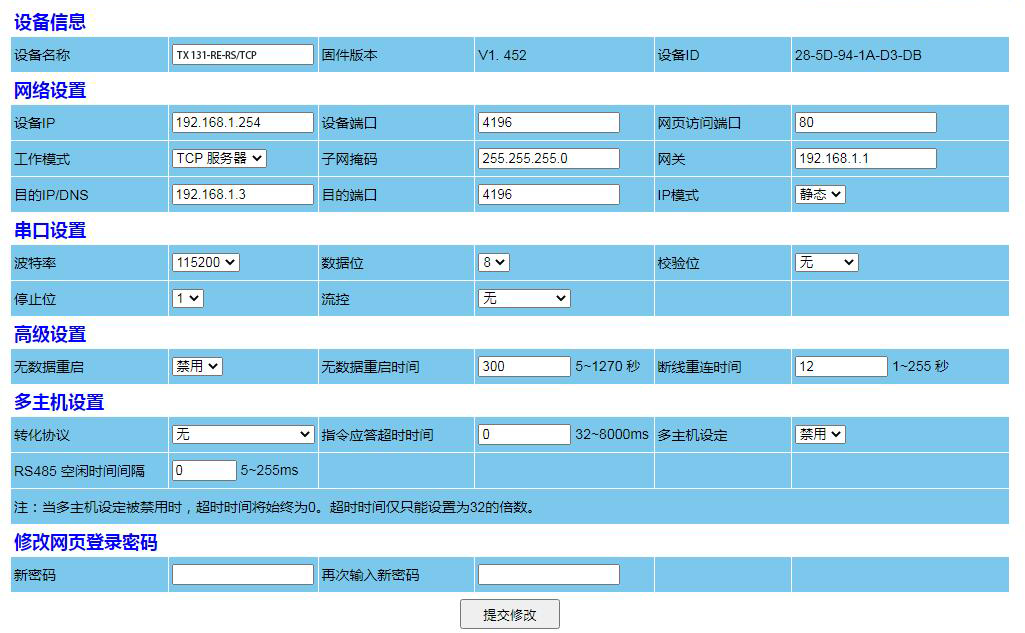The image size is (1025, 633).
Task: Open the 多主机设定 dropdown
Action: tap(820, 434)
